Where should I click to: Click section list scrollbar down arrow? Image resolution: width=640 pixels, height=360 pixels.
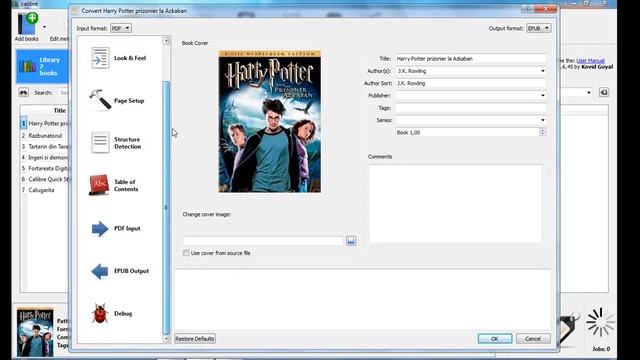click(166, 339)
